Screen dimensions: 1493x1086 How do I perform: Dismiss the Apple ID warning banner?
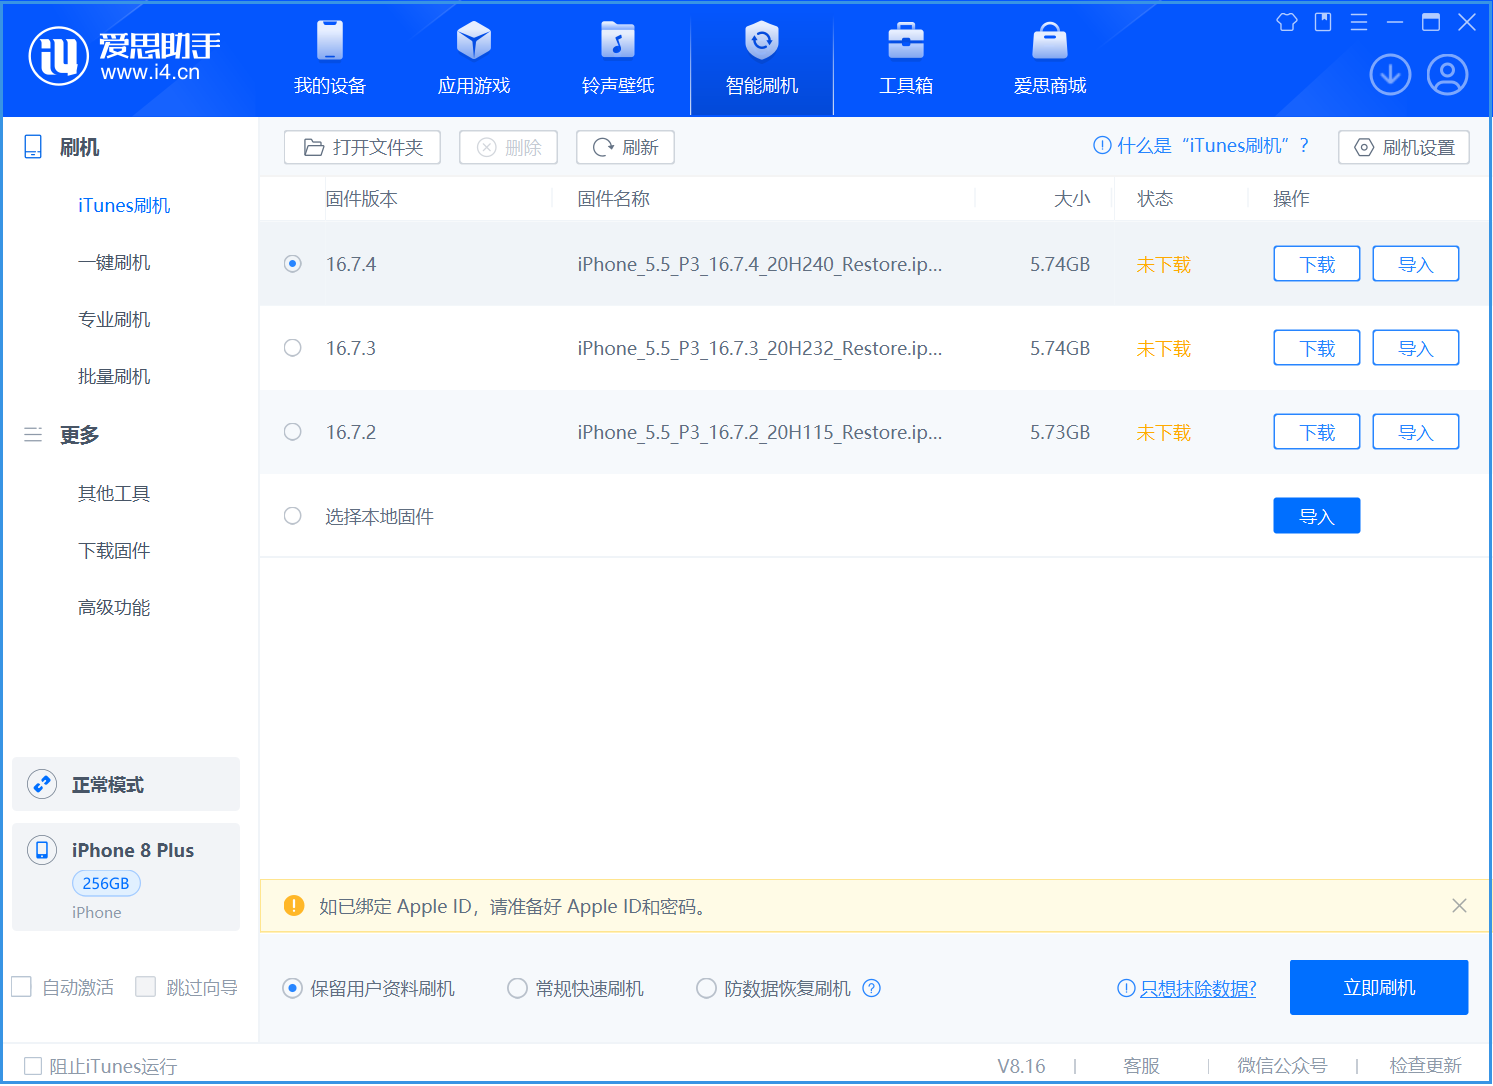[x=1459, y=906]
